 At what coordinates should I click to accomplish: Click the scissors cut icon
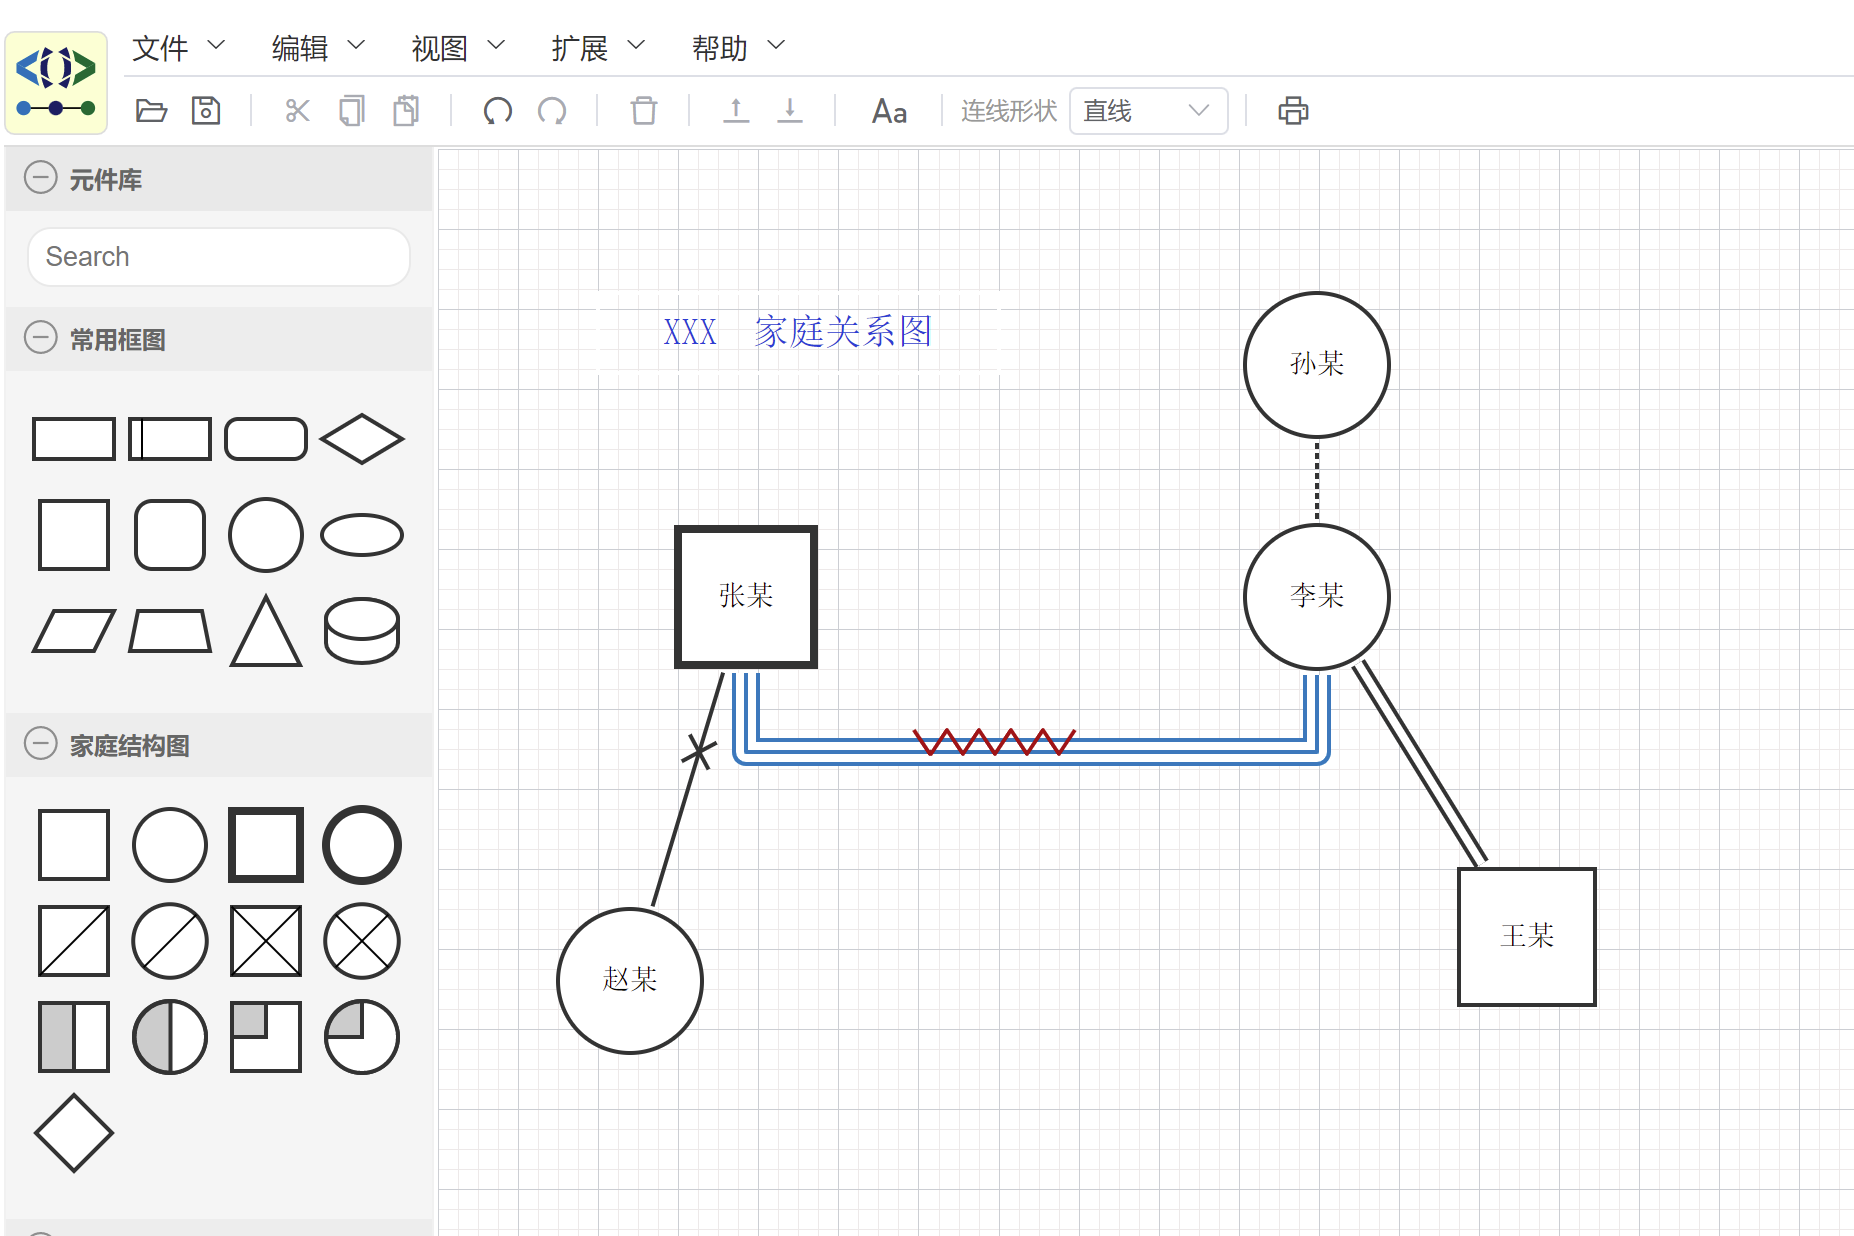(x=297, y=110)
